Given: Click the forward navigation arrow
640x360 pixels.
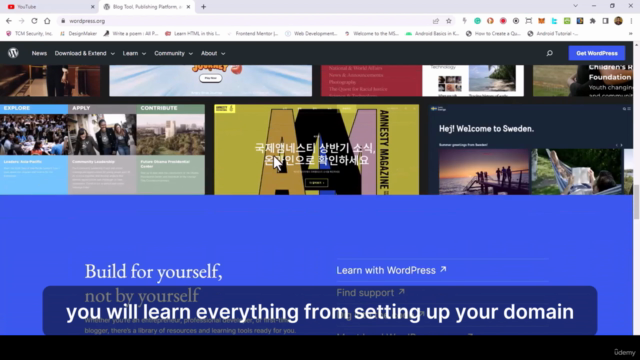Looking at the screenshot, I should pos(22,21).
